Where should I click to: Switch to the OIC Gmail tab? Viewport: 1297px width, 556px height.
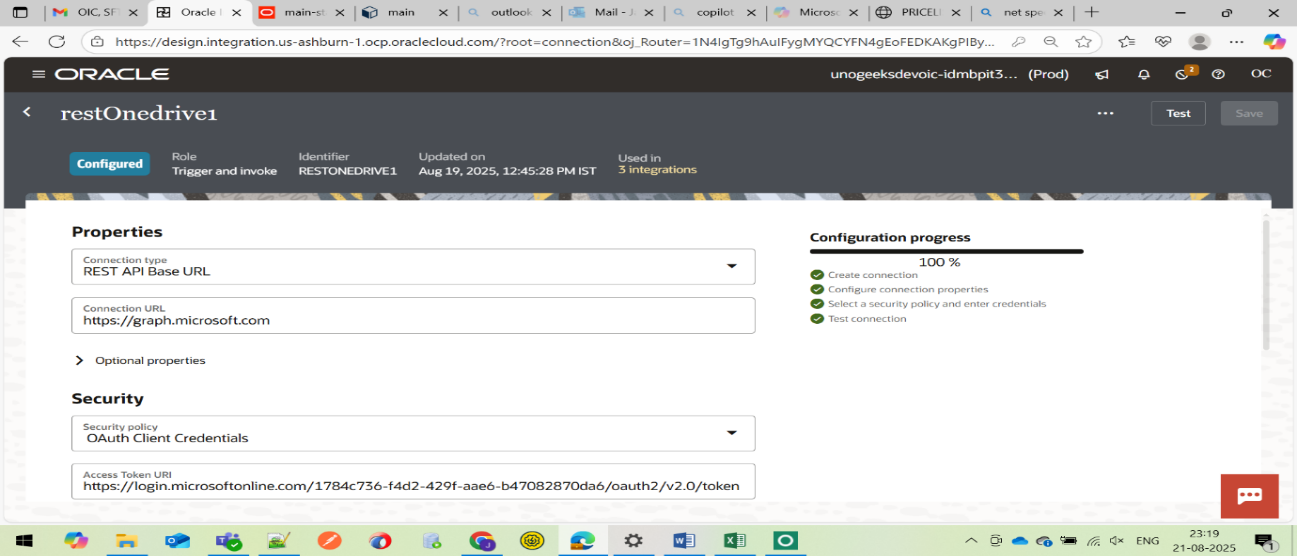[94, 12]
